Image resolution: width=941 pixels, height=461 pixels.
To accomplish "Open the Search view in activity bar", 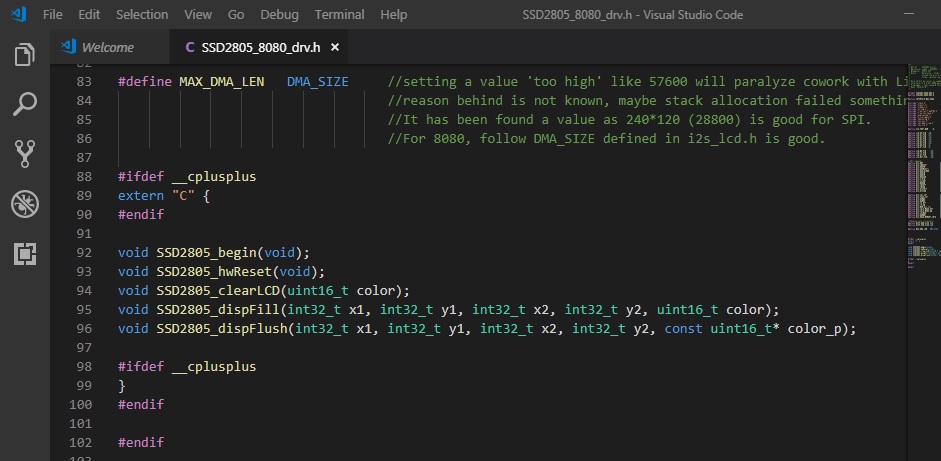I will click(25, 103).
